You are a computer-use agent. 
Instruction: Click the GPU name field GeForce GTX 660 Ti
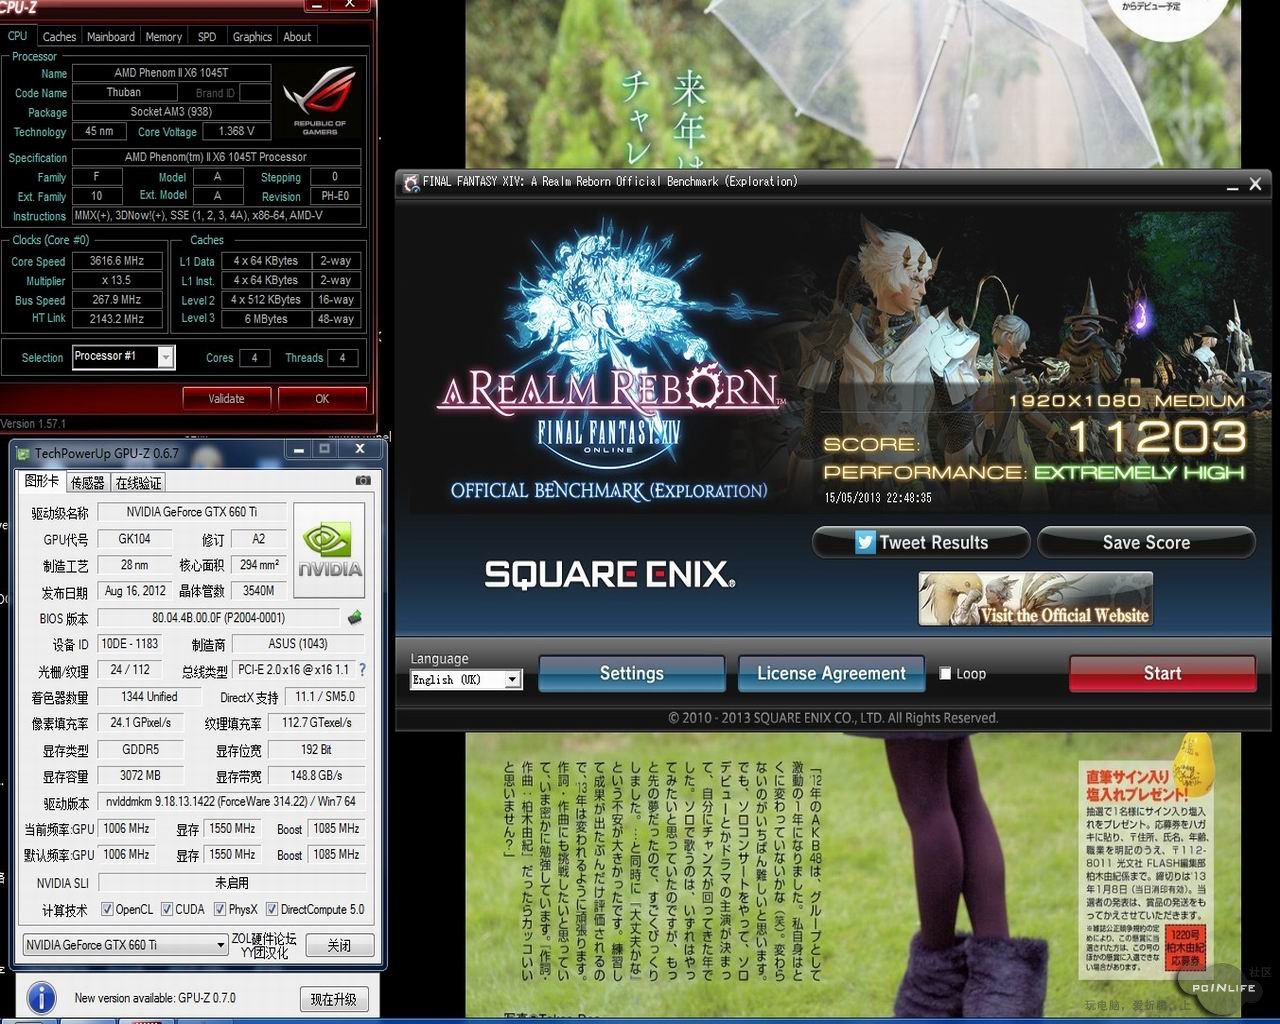tap(191, 512)
